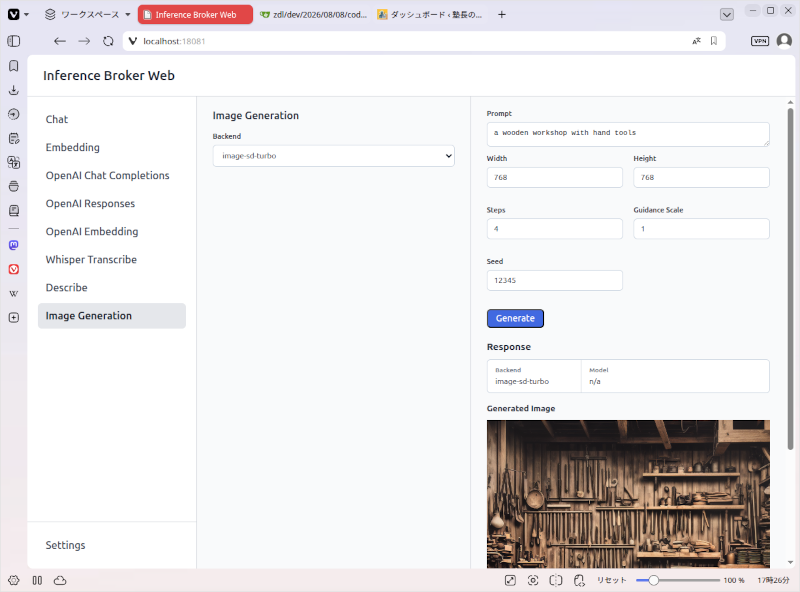Open browser settings gear in status bar
This screenshot has width=800, height=592.
click(14, 580)
